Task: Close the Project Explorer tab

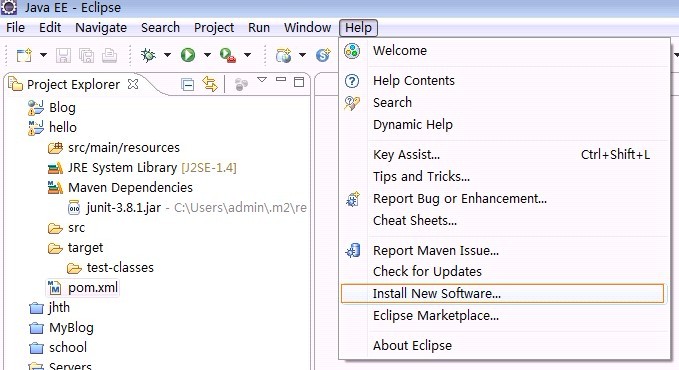Action: click(x=133, y=84)
